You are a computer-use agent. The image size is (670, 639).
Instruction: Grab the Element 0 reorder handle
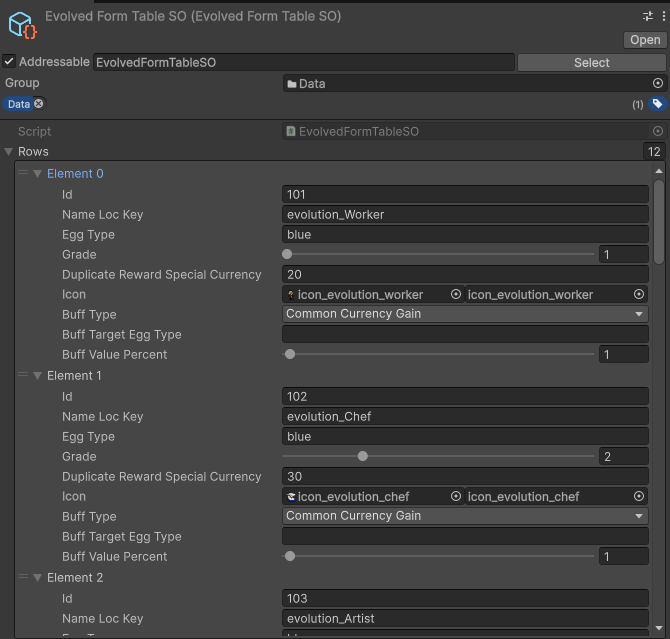tap(23, 173)
